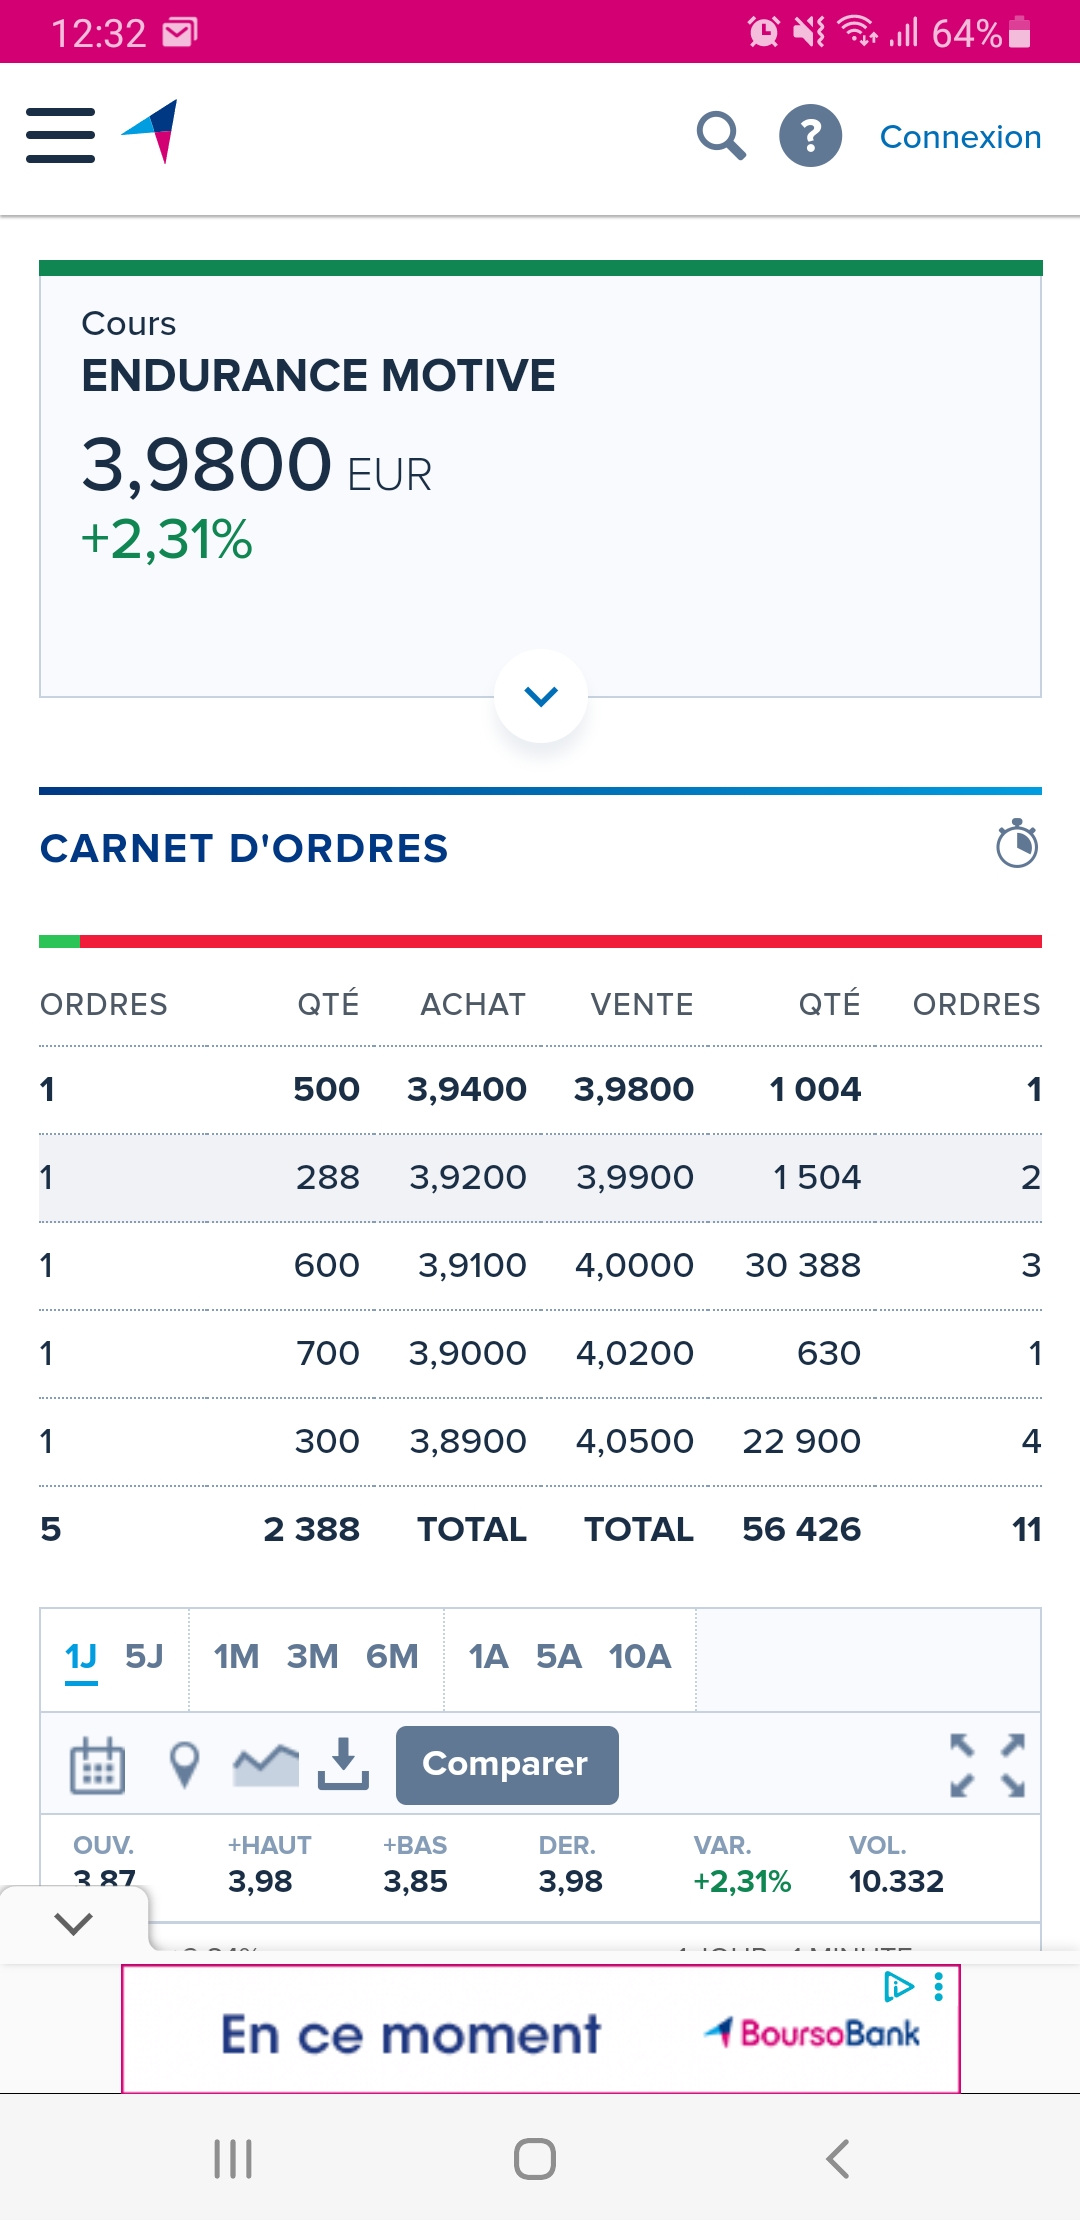Screen dimensions: 1080x2220
Task: Expand the chart to fullscreen
Action: click(987, 1765)
